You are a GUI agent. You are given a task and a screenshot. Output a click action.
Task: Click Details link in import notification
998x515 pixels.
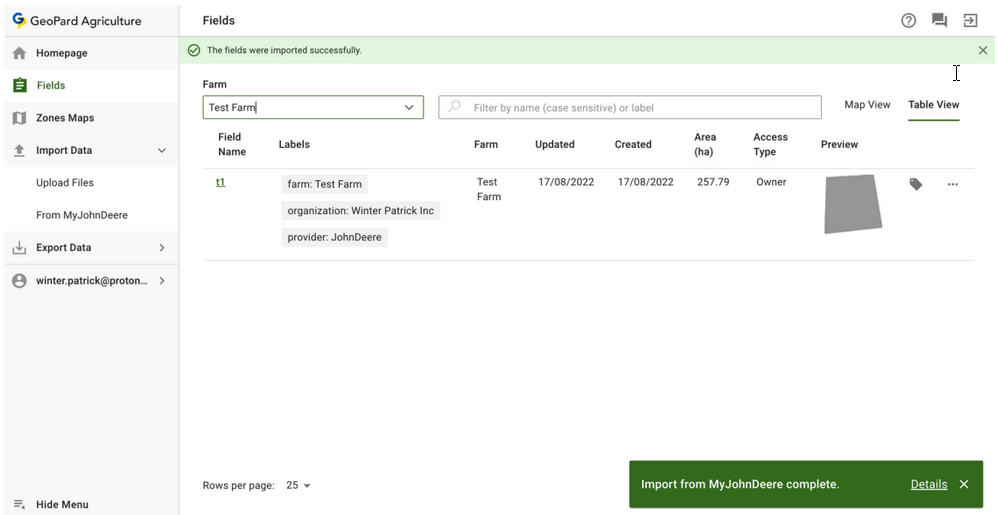tap(928, 484)
